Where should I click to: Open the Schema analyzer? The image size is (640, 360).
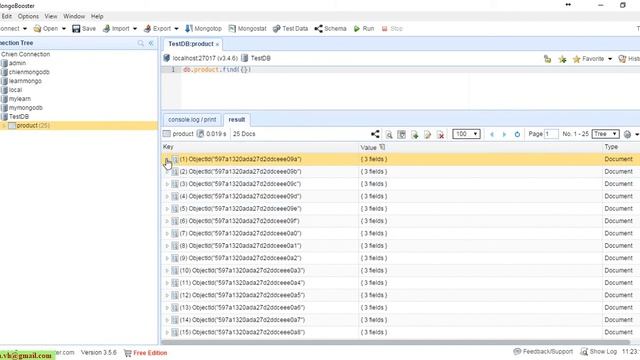click(x=330, y=29)
